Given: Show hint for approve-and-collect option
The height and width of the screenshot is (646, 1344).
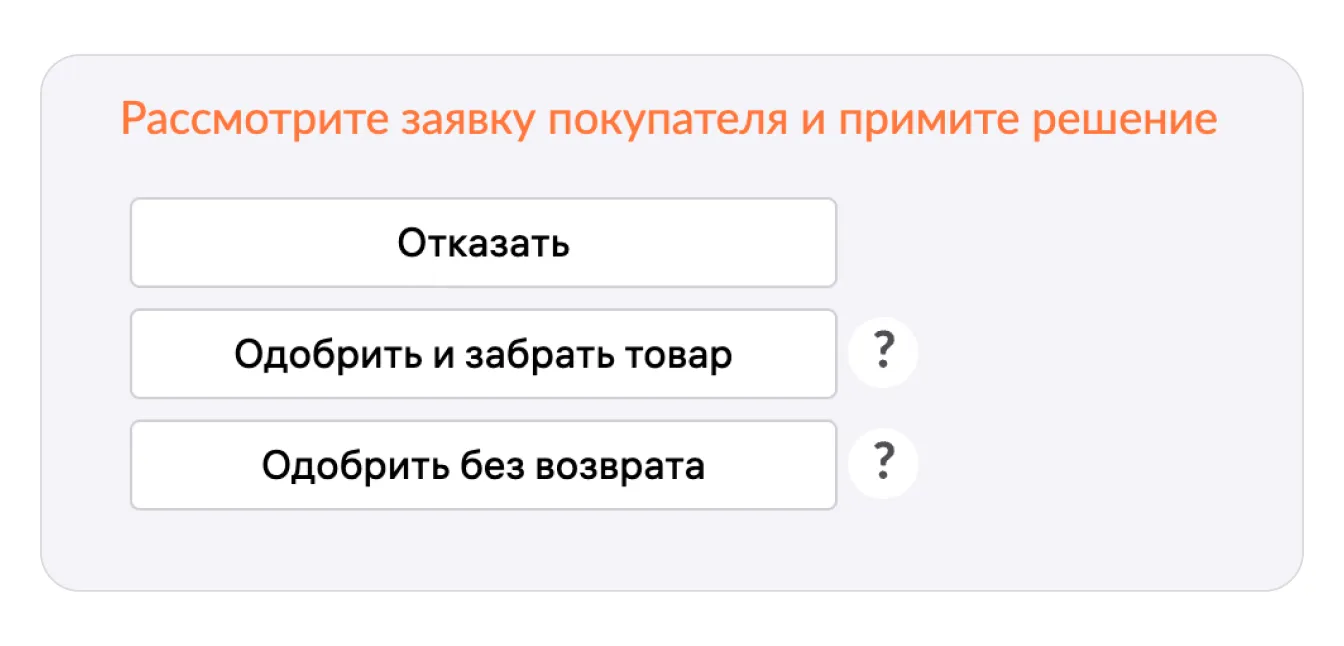Looking at the screenshot, I should 882,353.
